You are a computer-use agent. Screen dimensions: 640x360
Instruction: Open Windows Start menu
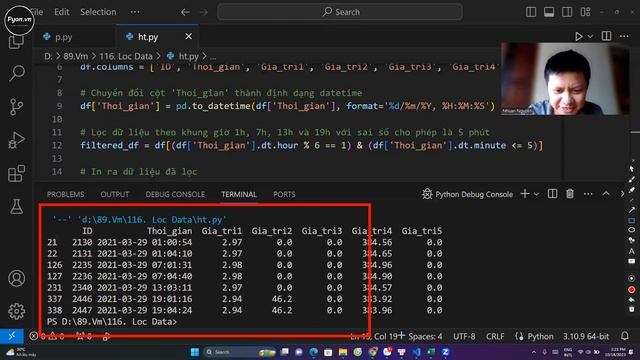[195, 352]
